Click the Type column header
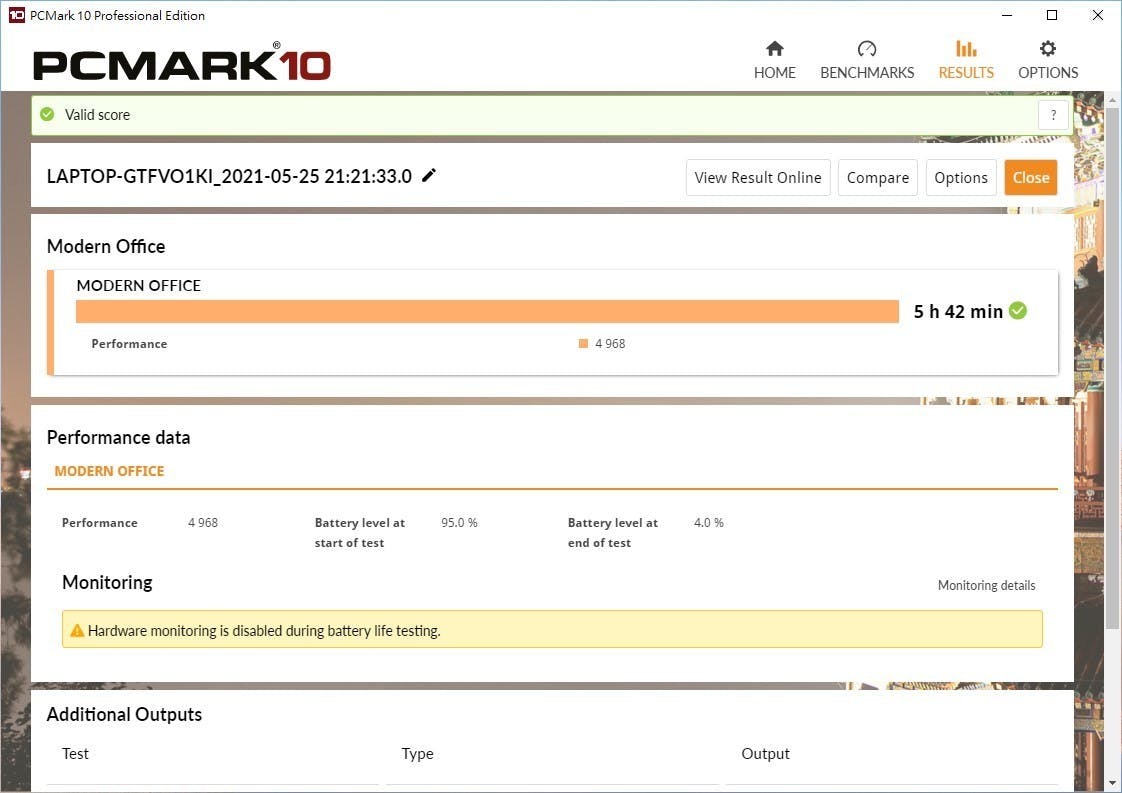This screenshot has height=793, width=1122. [x=417, y=754]
